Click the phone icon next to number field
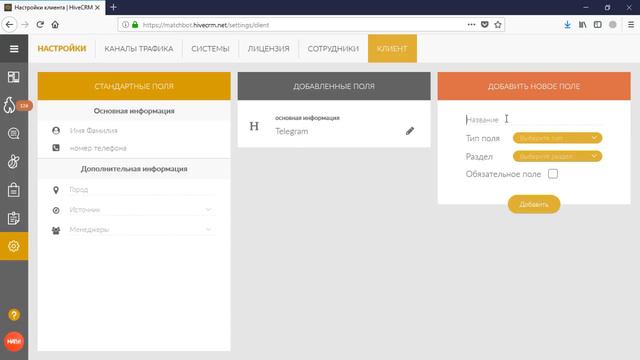 point(56,148)
